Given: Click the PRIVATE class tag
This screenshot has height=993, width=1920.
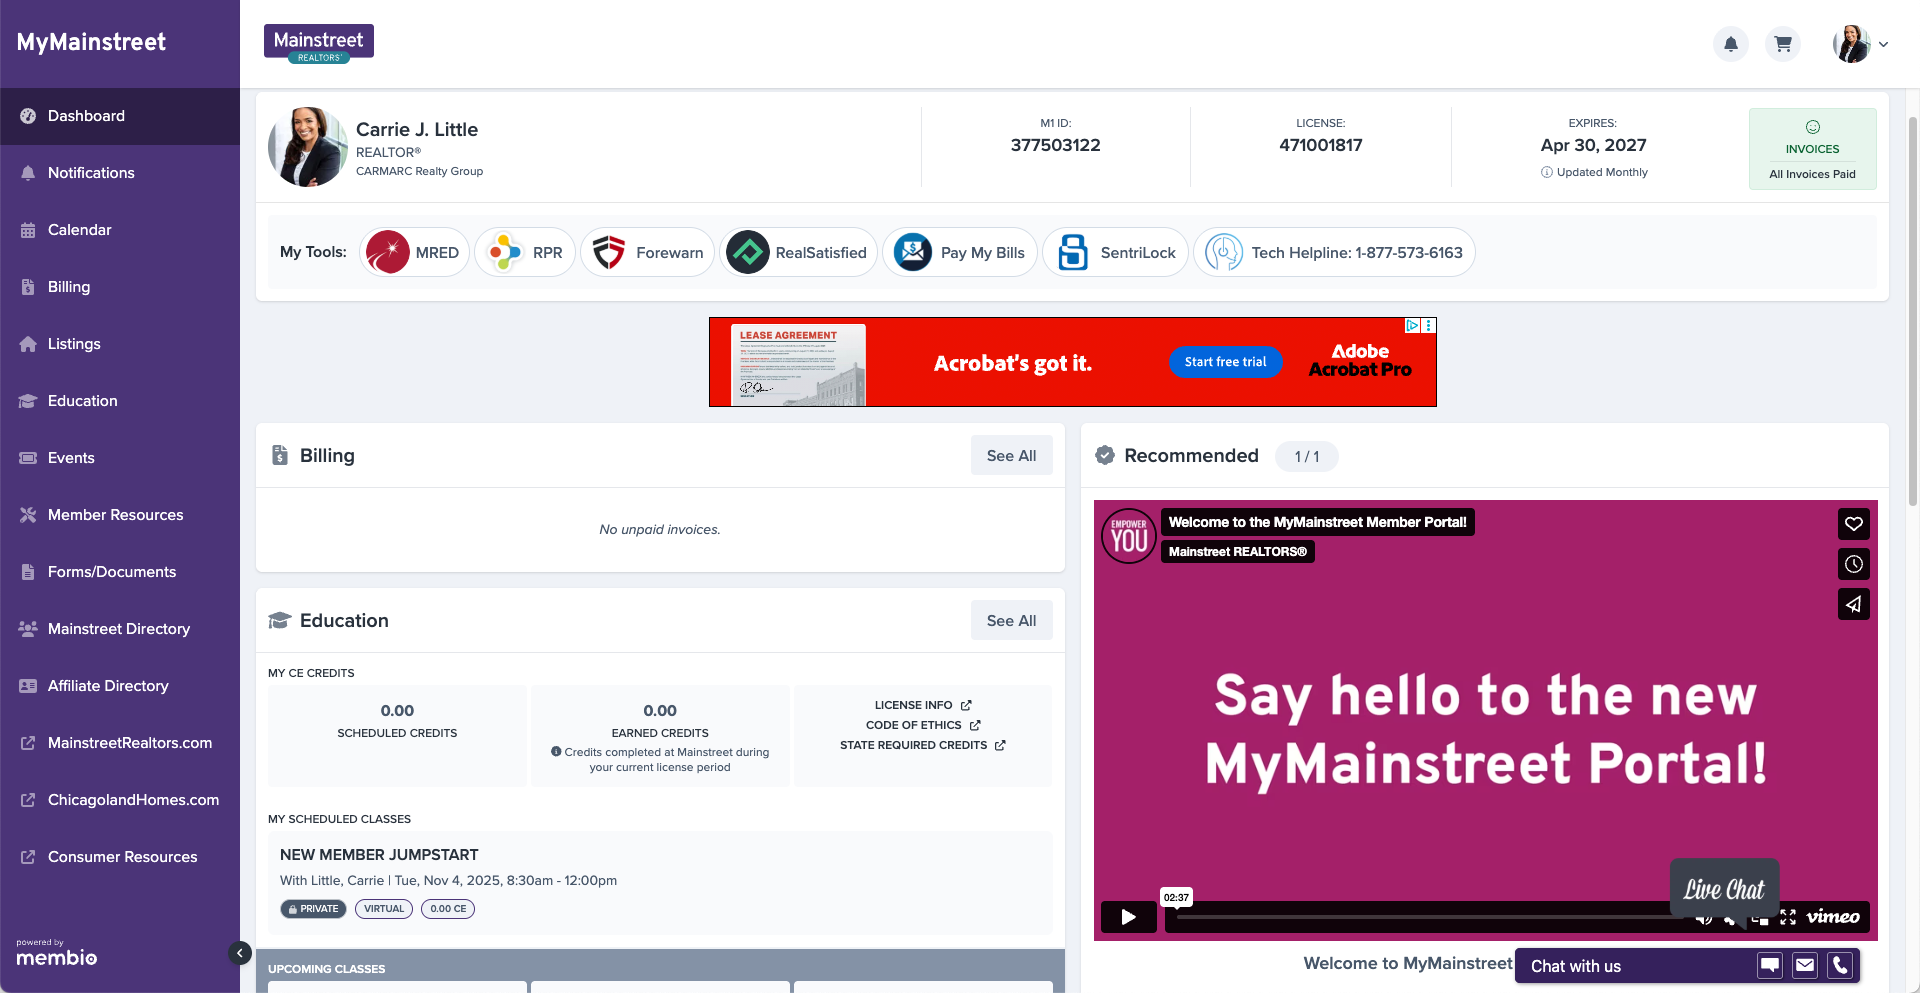Looking at the screenshot, I should click(313, 909).
